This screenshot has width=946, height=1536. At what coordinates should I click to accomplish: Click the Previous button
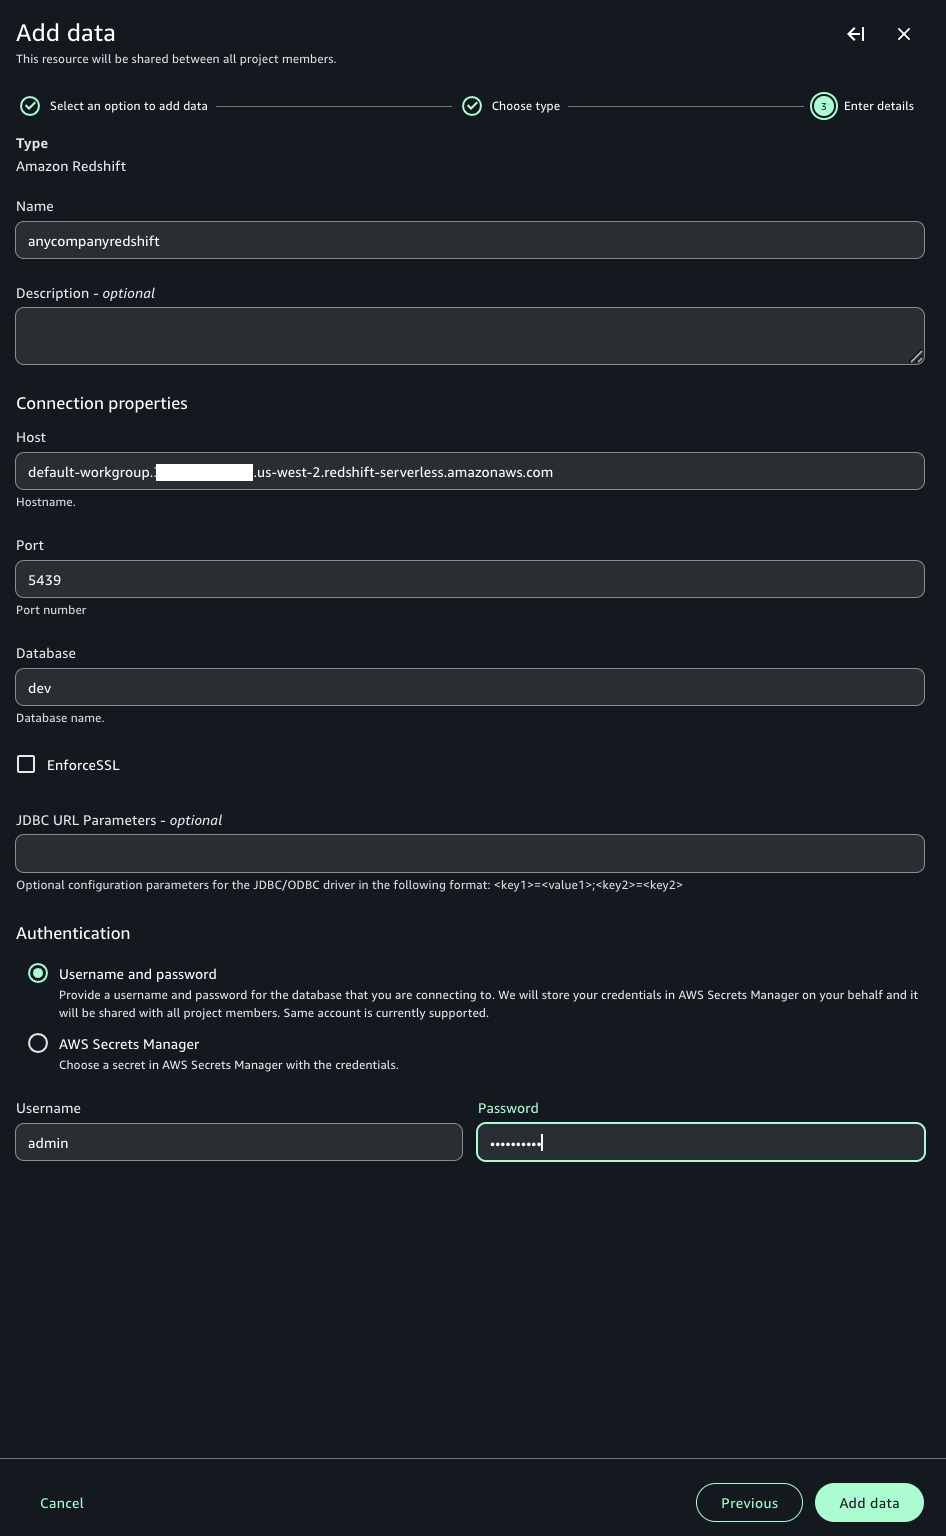point(749,1502)
